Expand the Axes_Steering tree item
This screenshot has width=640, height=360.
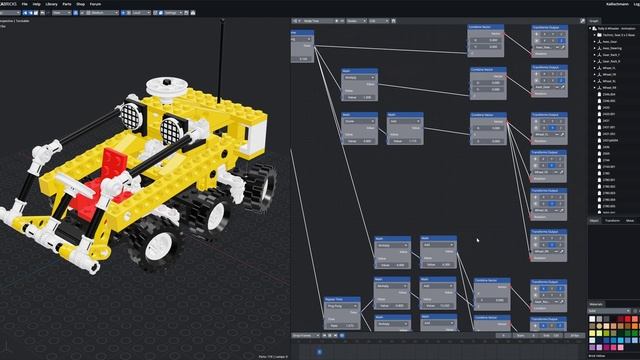[595, 48]
